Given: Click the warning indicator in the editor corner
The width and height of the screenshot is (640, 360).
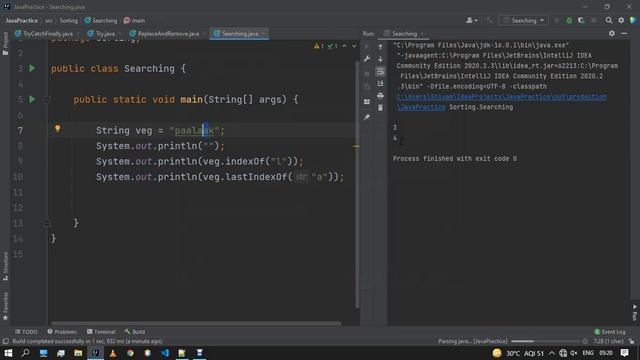Looking at the screenshot, I should [319, 46].
